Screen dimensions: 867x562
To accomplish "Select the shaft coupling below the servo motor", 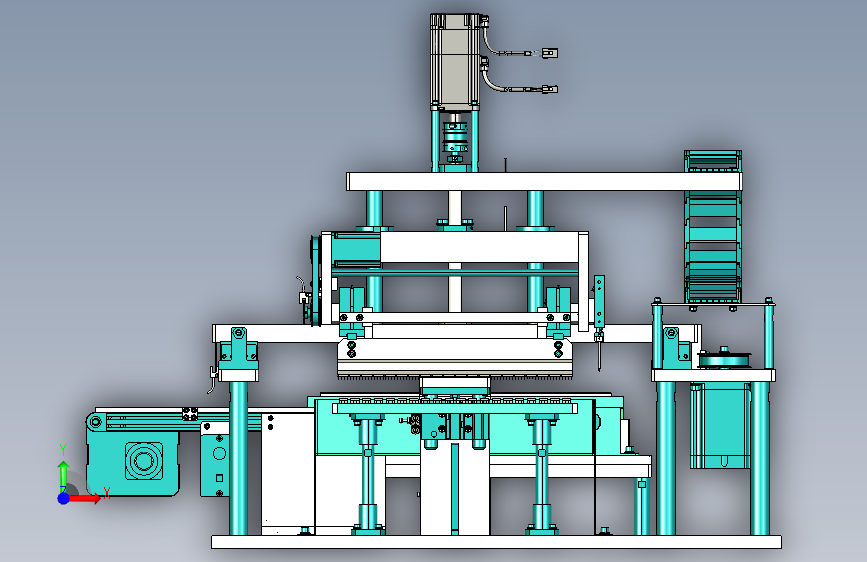I will (455, 137).
